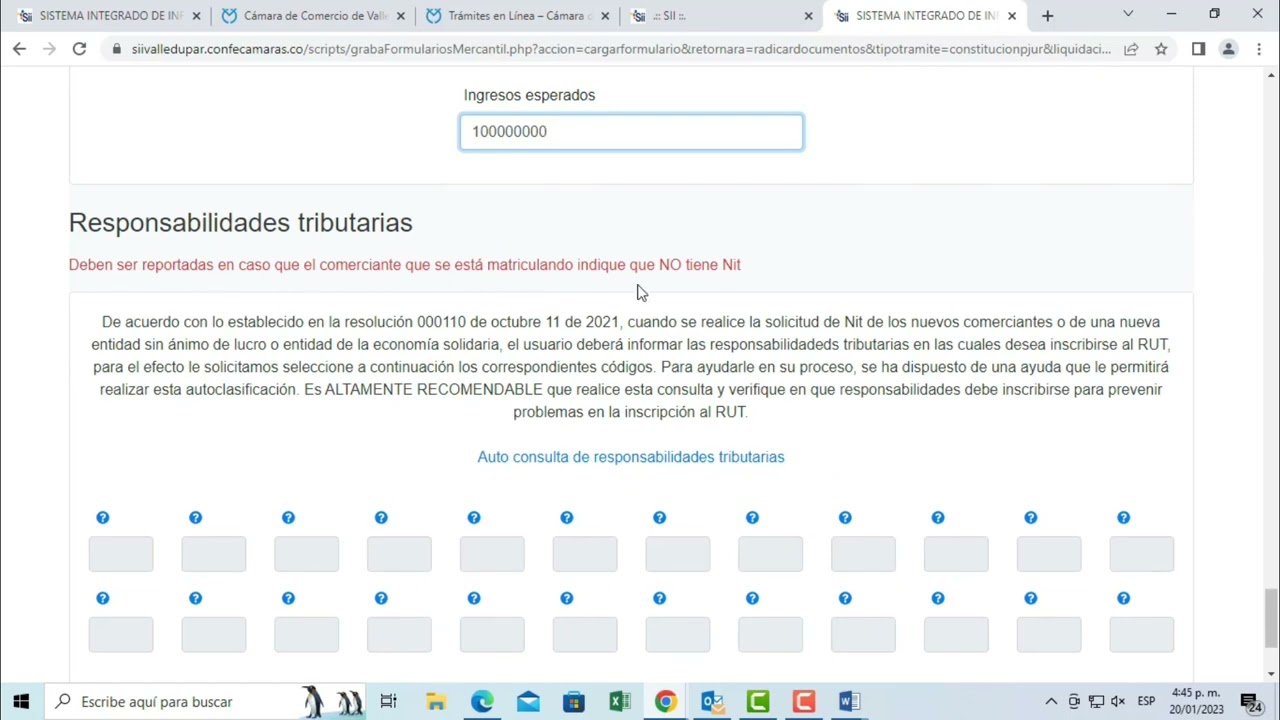Open the green Camtasia taskbar icon
The width and height of the screenshot is (1280, 720).
(x=758, y=701)
